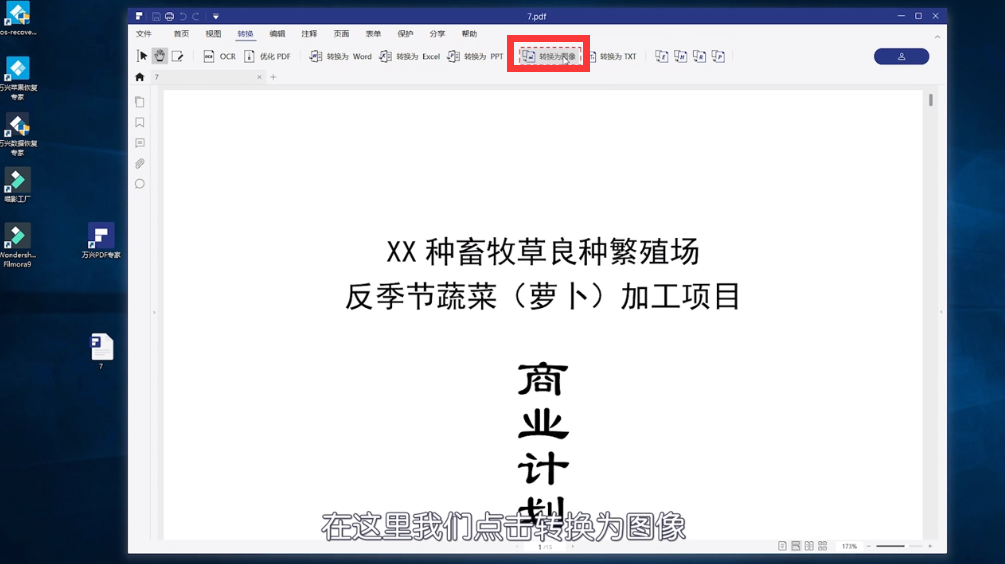Viewport: 1005px width, 564px height.
Task: Select the 万兴数据恢复专家 desktop shortcut
Action: 18,135
